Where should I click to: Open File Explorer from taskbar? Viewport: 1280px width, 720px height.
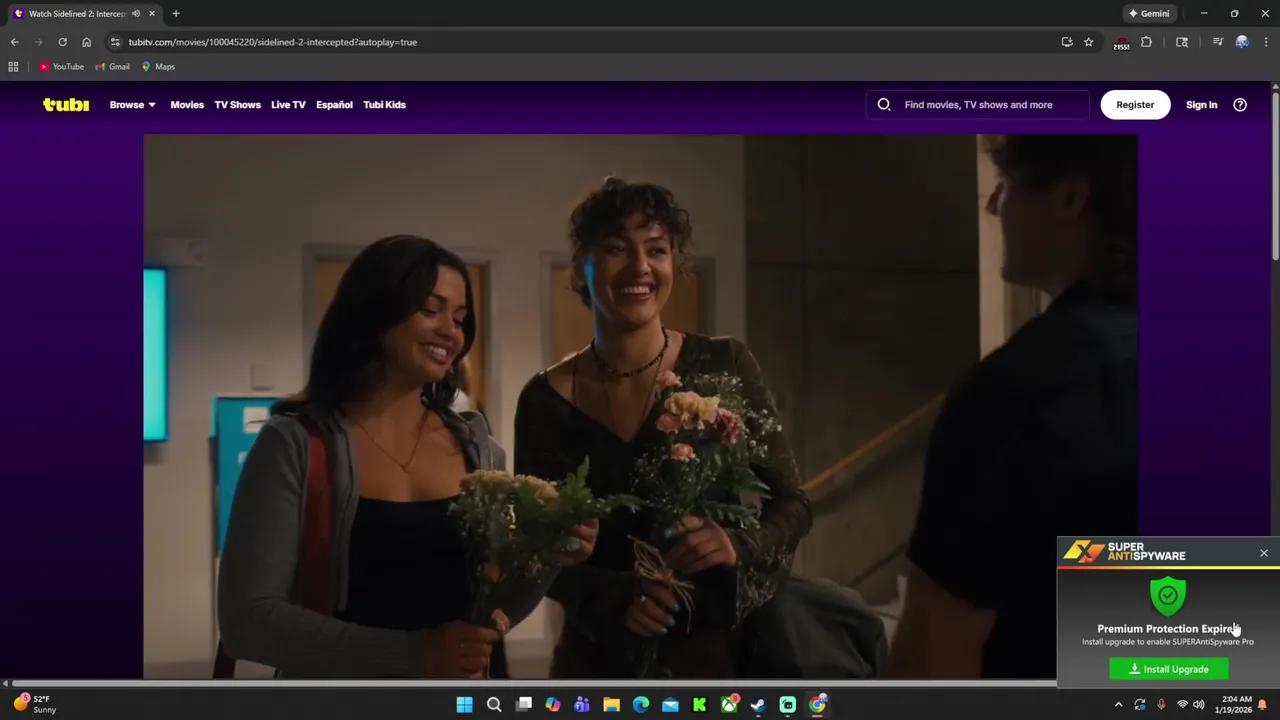click(x=611, y=705)
